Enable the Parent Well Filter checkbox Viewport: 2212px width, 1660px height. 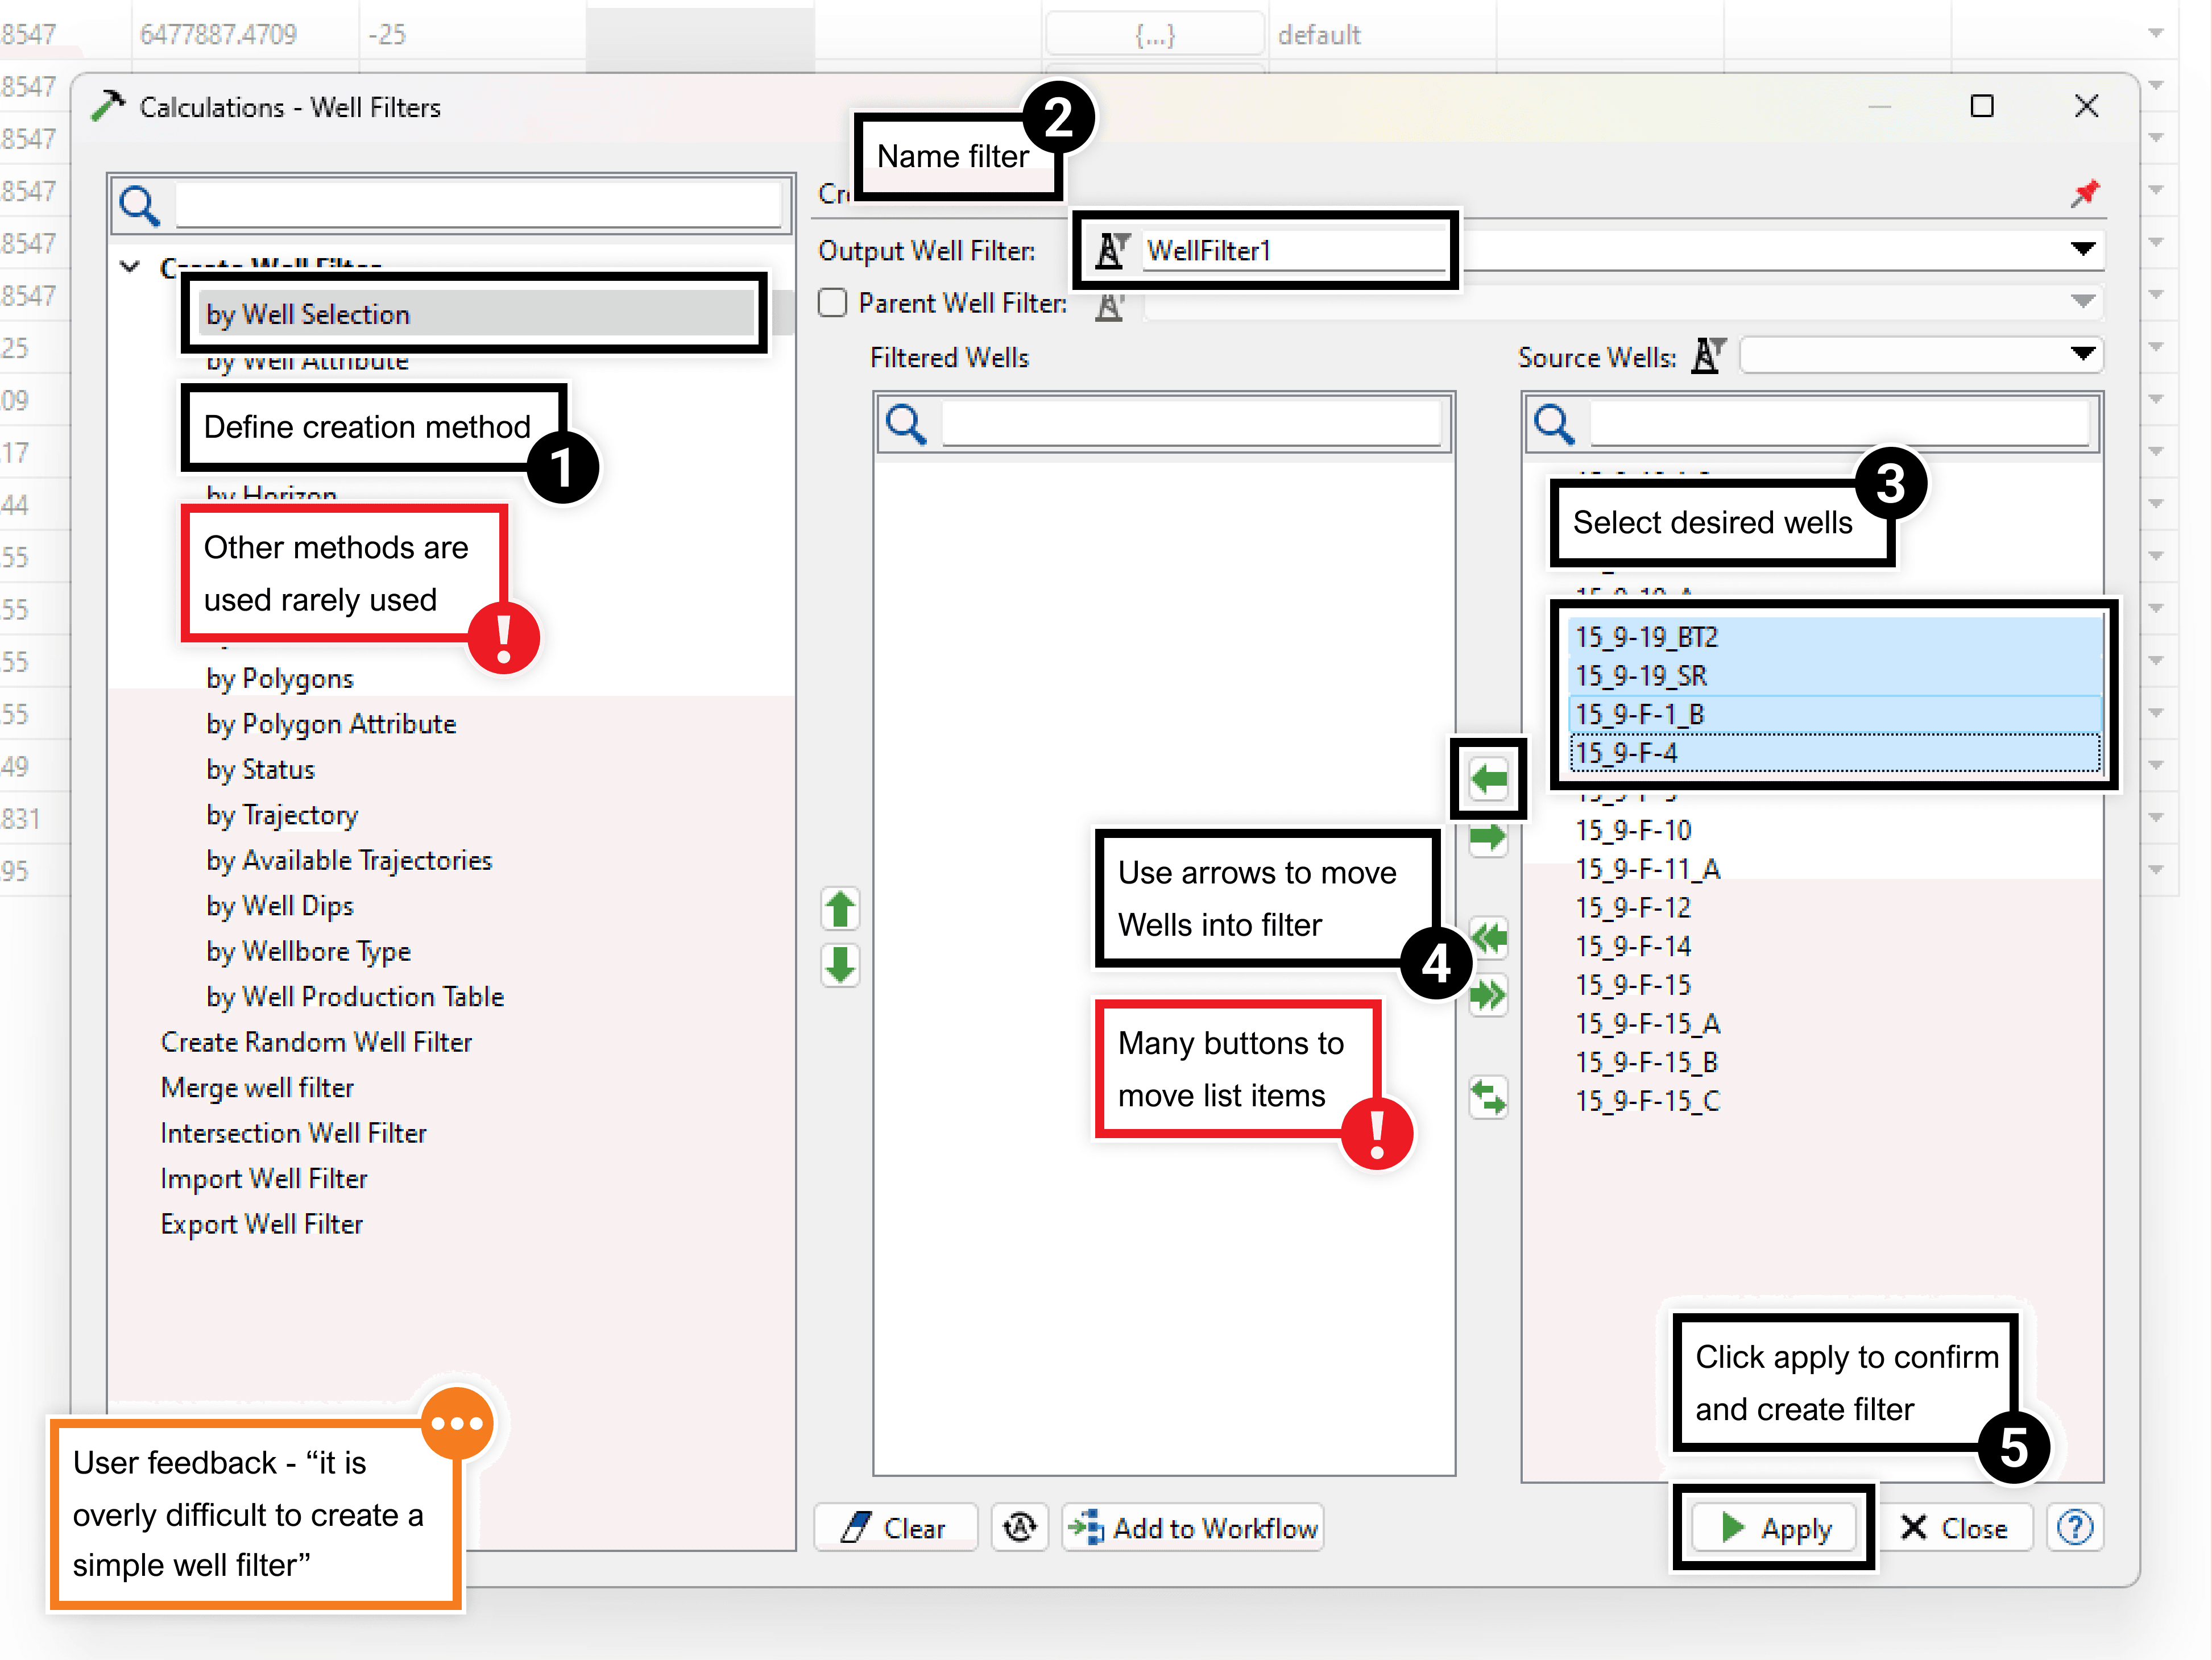point(832,303)
